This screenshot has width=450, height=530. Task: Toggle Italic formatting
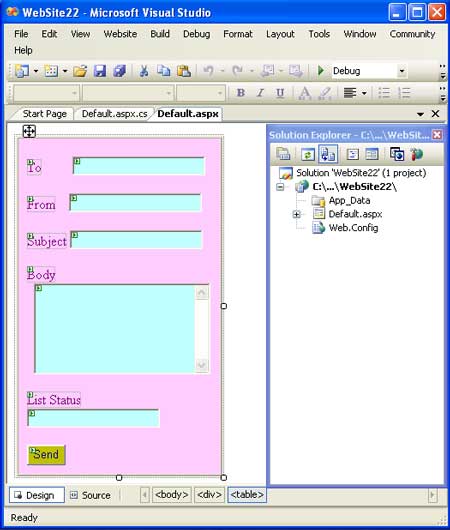(x=260, y=92)
